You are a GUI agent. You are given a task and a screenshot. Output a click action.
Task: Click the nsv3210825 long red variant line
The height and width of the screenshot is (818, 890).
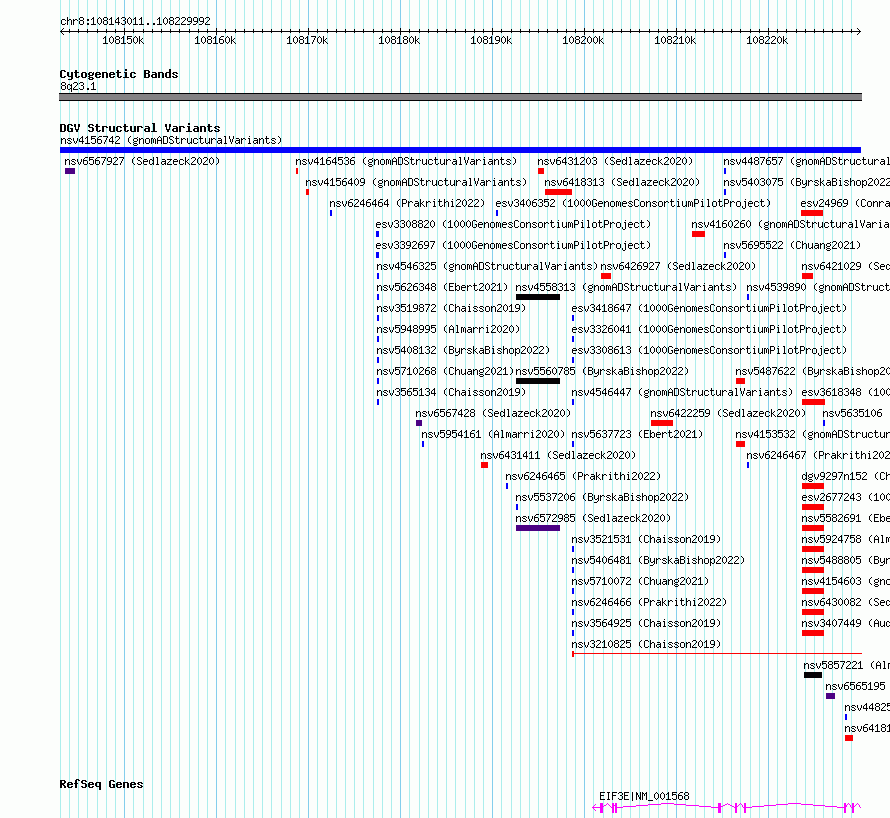pos(717,654)
